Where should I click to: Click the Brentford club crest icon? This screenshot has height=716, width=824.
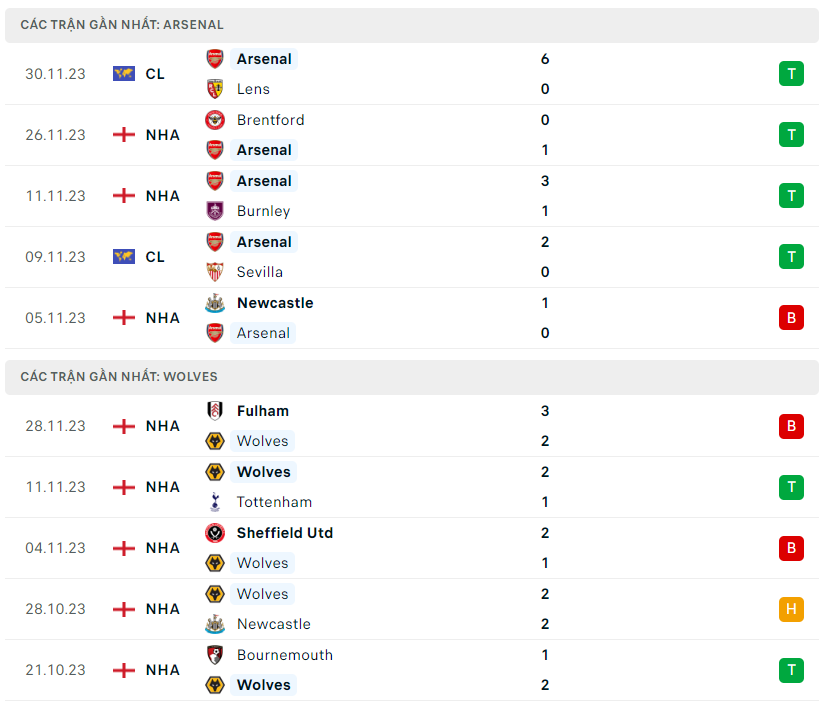(215, 120)
